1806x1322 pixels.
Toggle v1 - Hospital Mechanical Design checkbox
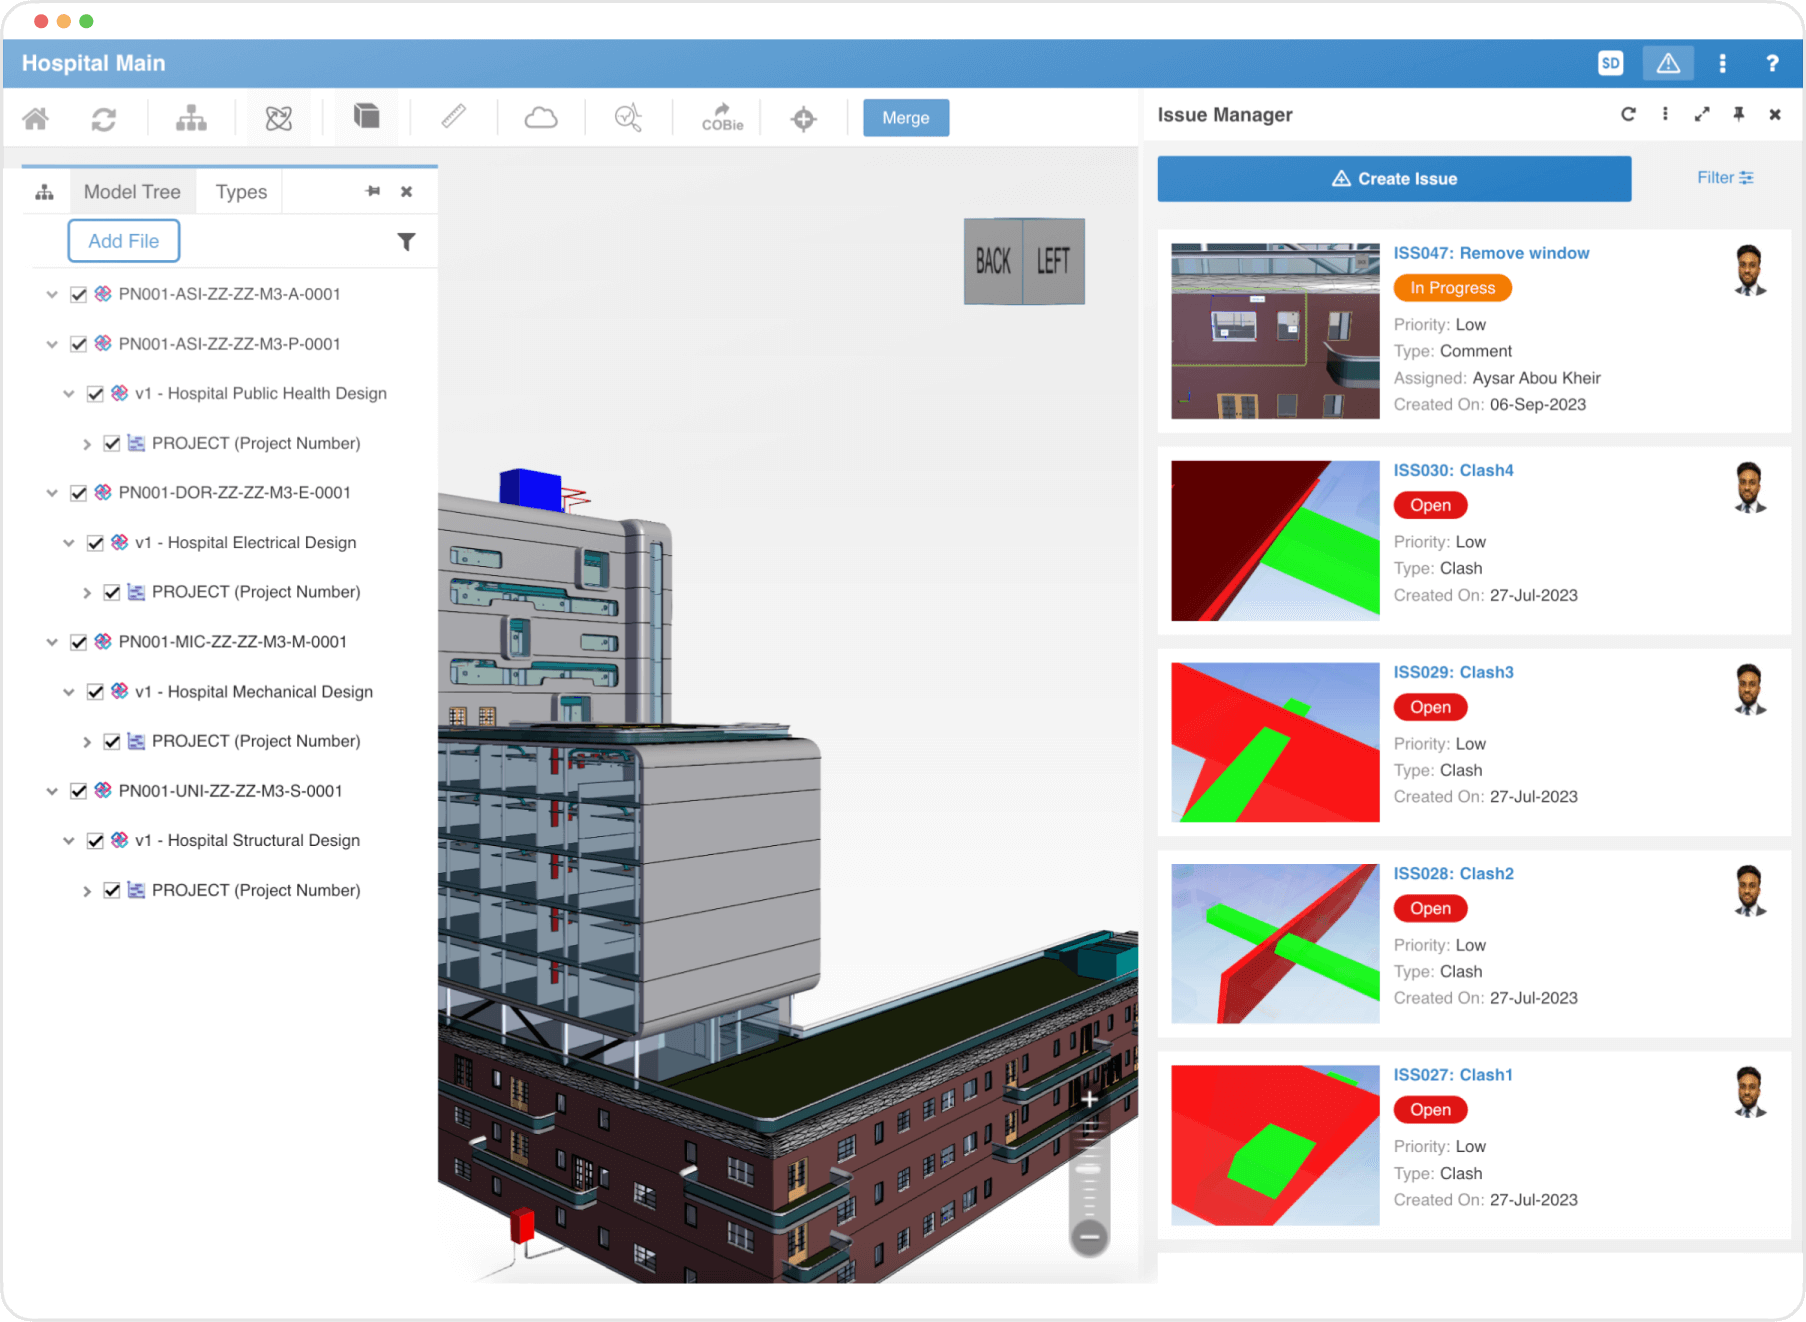(x=95, y=692)
